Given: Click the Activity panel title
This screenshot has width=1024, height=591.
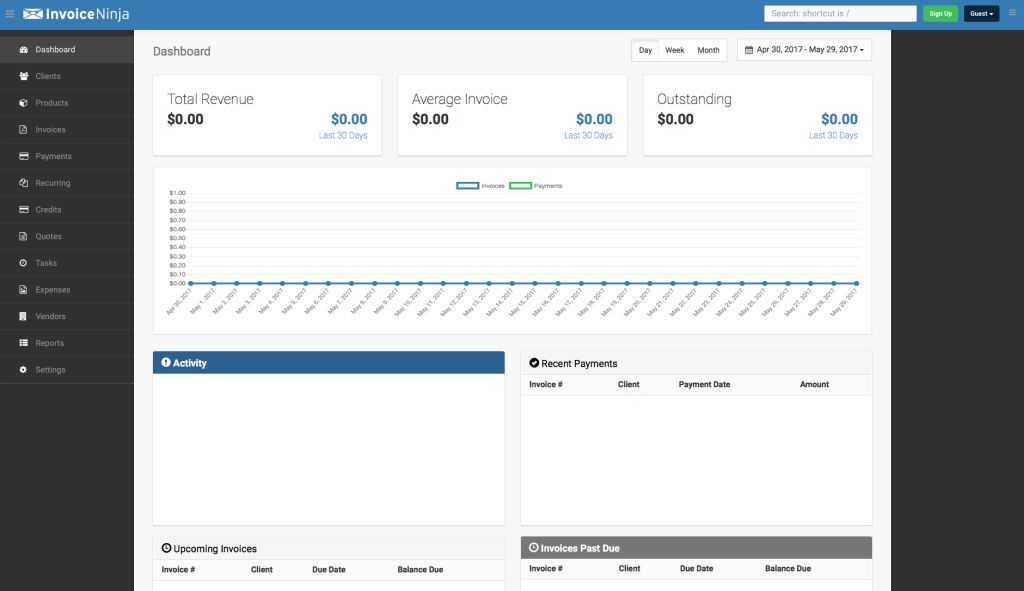Looking at the screenshot, I should [189, 363].
